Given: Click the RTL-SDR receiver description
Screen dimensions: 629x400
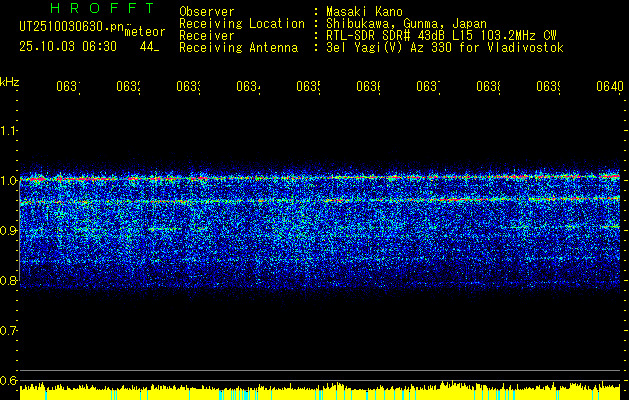Looking at the screenshot, I should 441,36.
